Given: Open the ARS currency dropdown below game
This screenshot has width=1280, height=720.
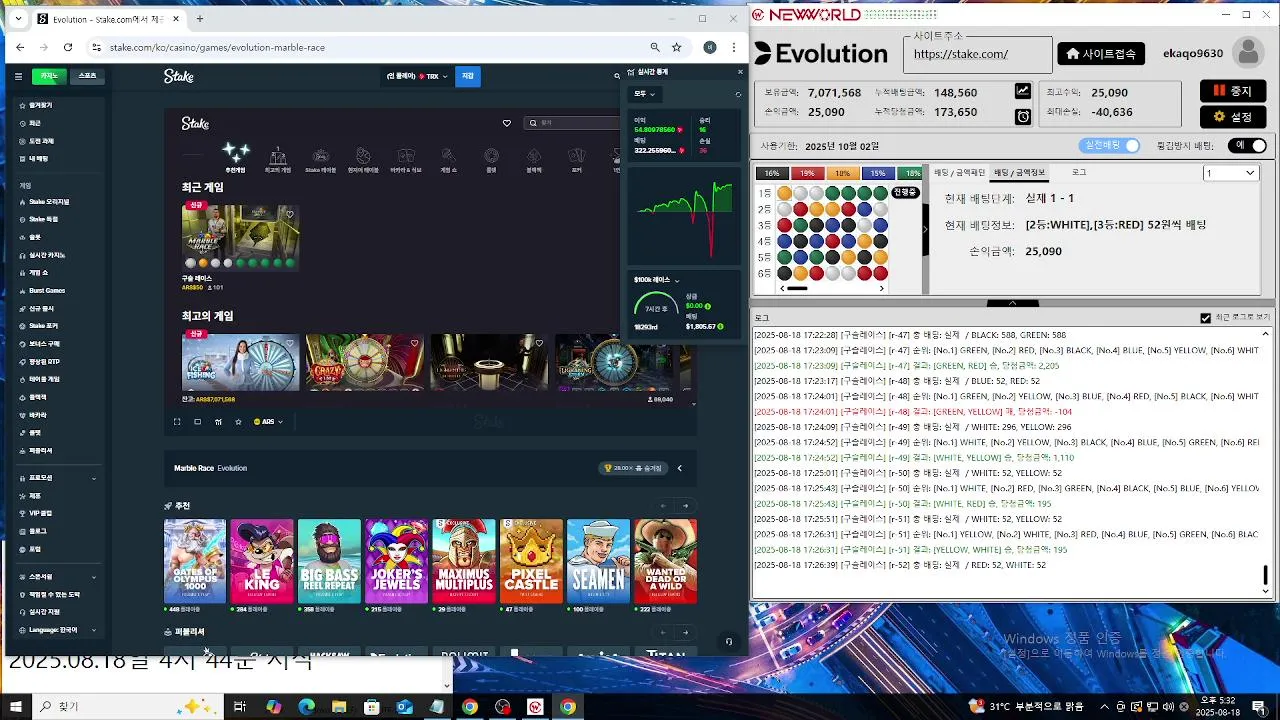Looking at the screenshot, I should pyautogui.click(x=268, y=422).
